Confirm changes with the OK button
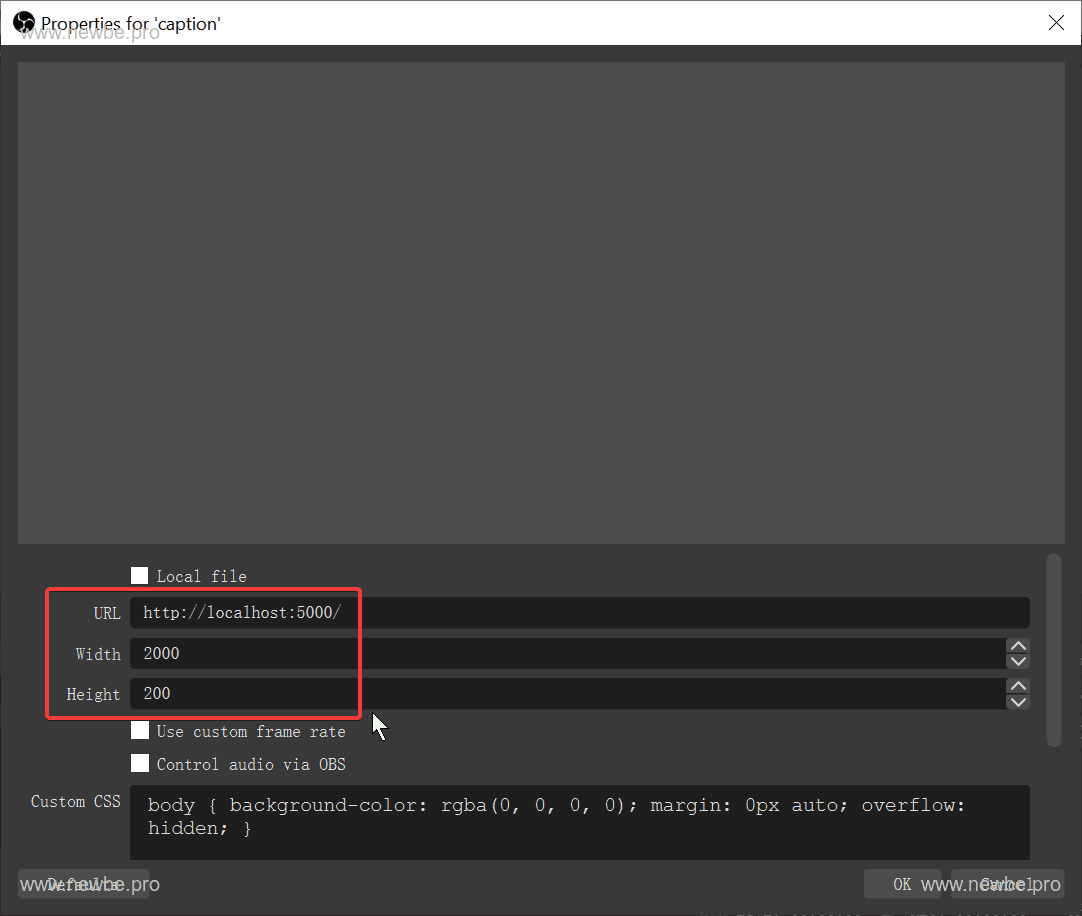This screenshot has height=916, width=1082. 901,884
